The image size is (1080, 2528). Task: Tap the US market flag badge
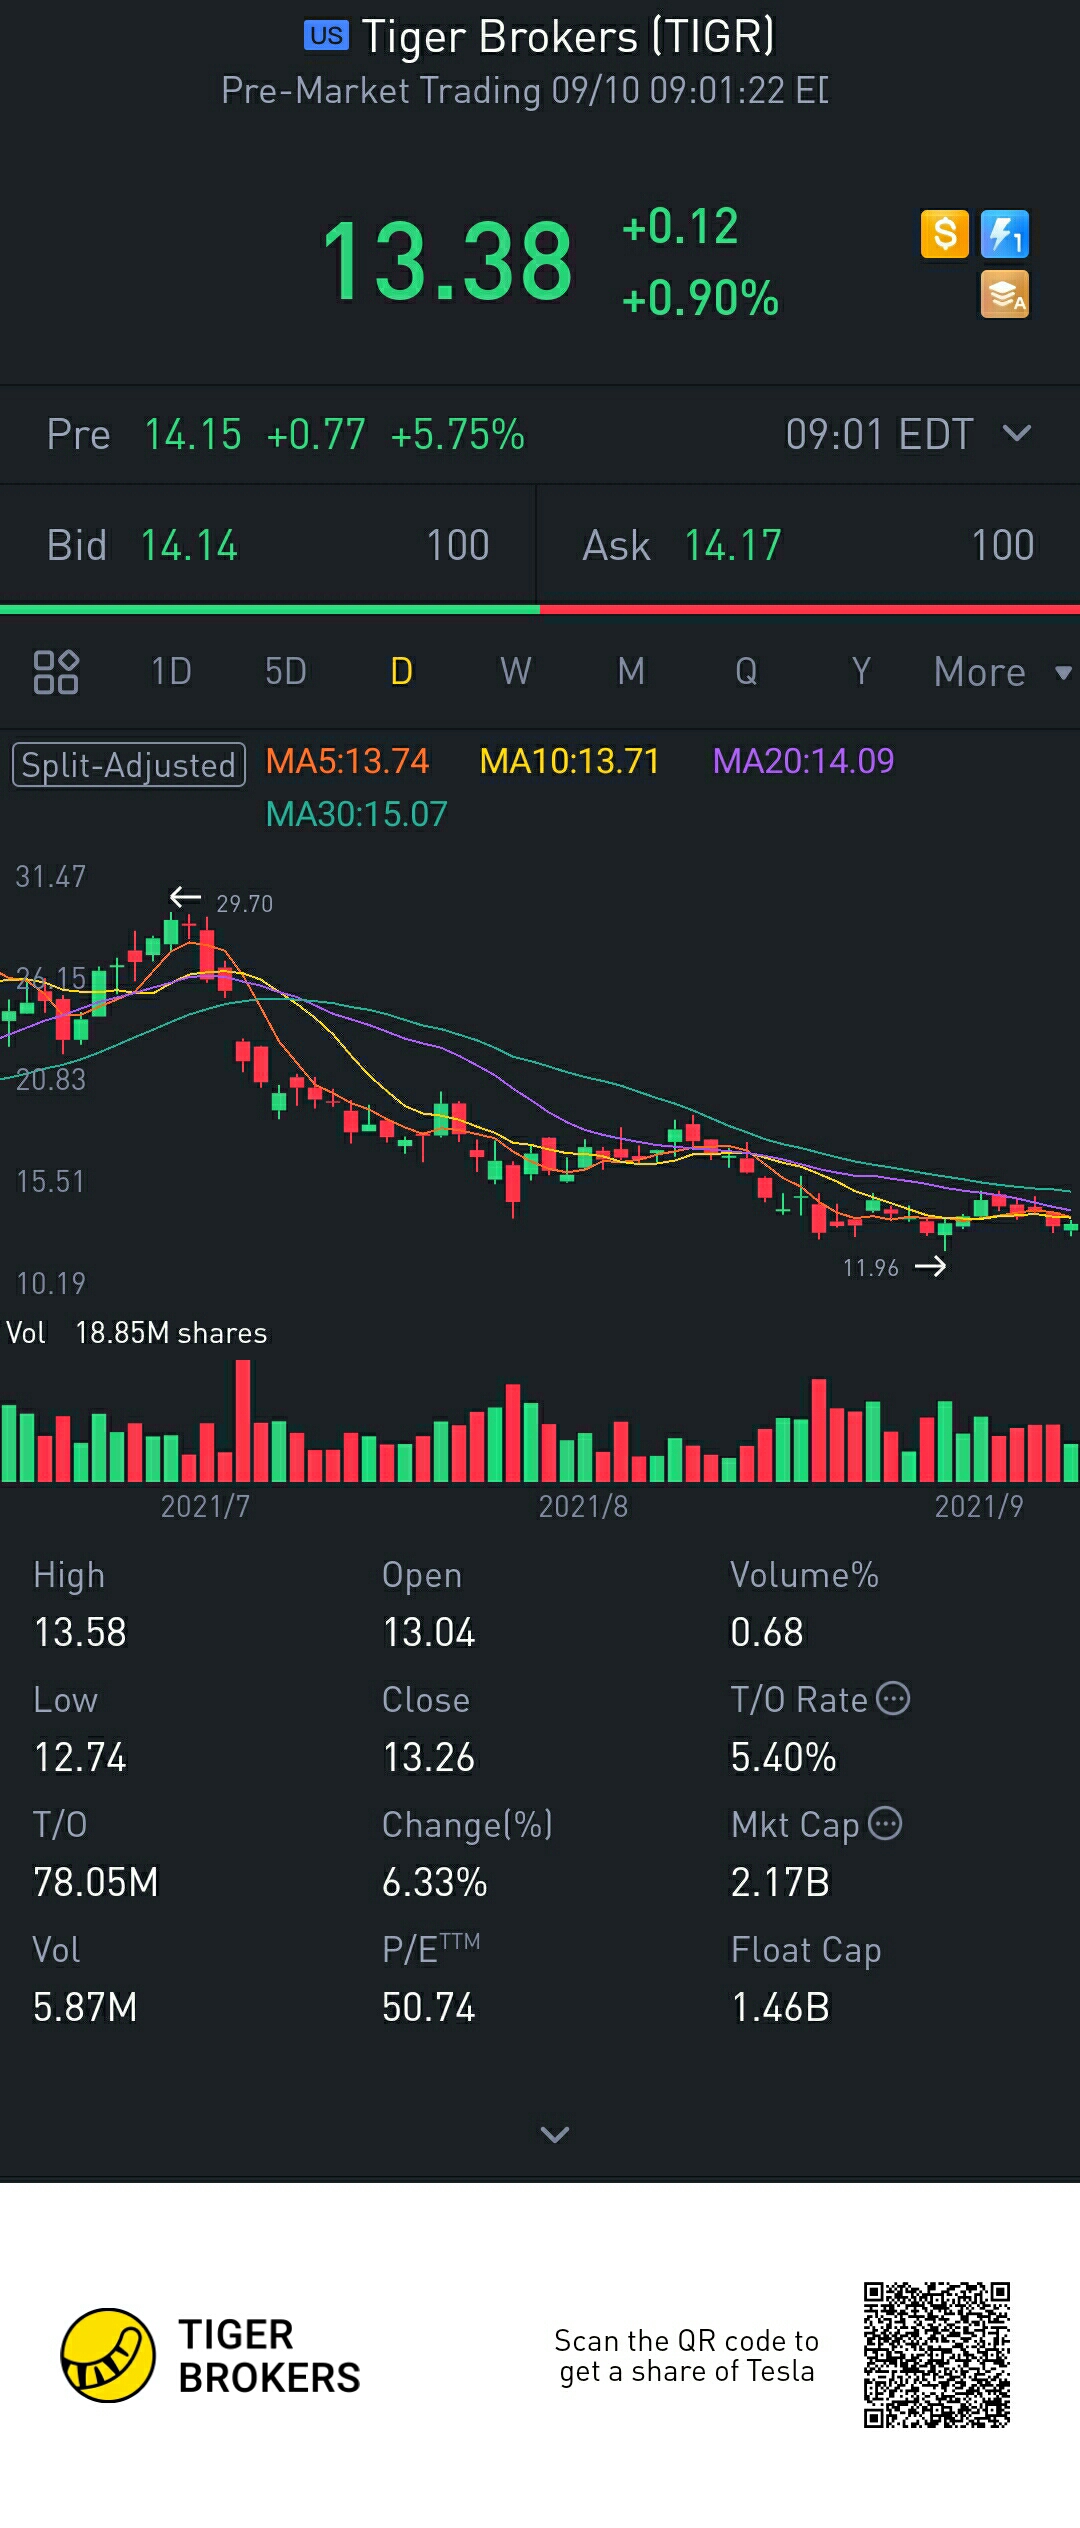pyautogui.click(x=326, y=36)
